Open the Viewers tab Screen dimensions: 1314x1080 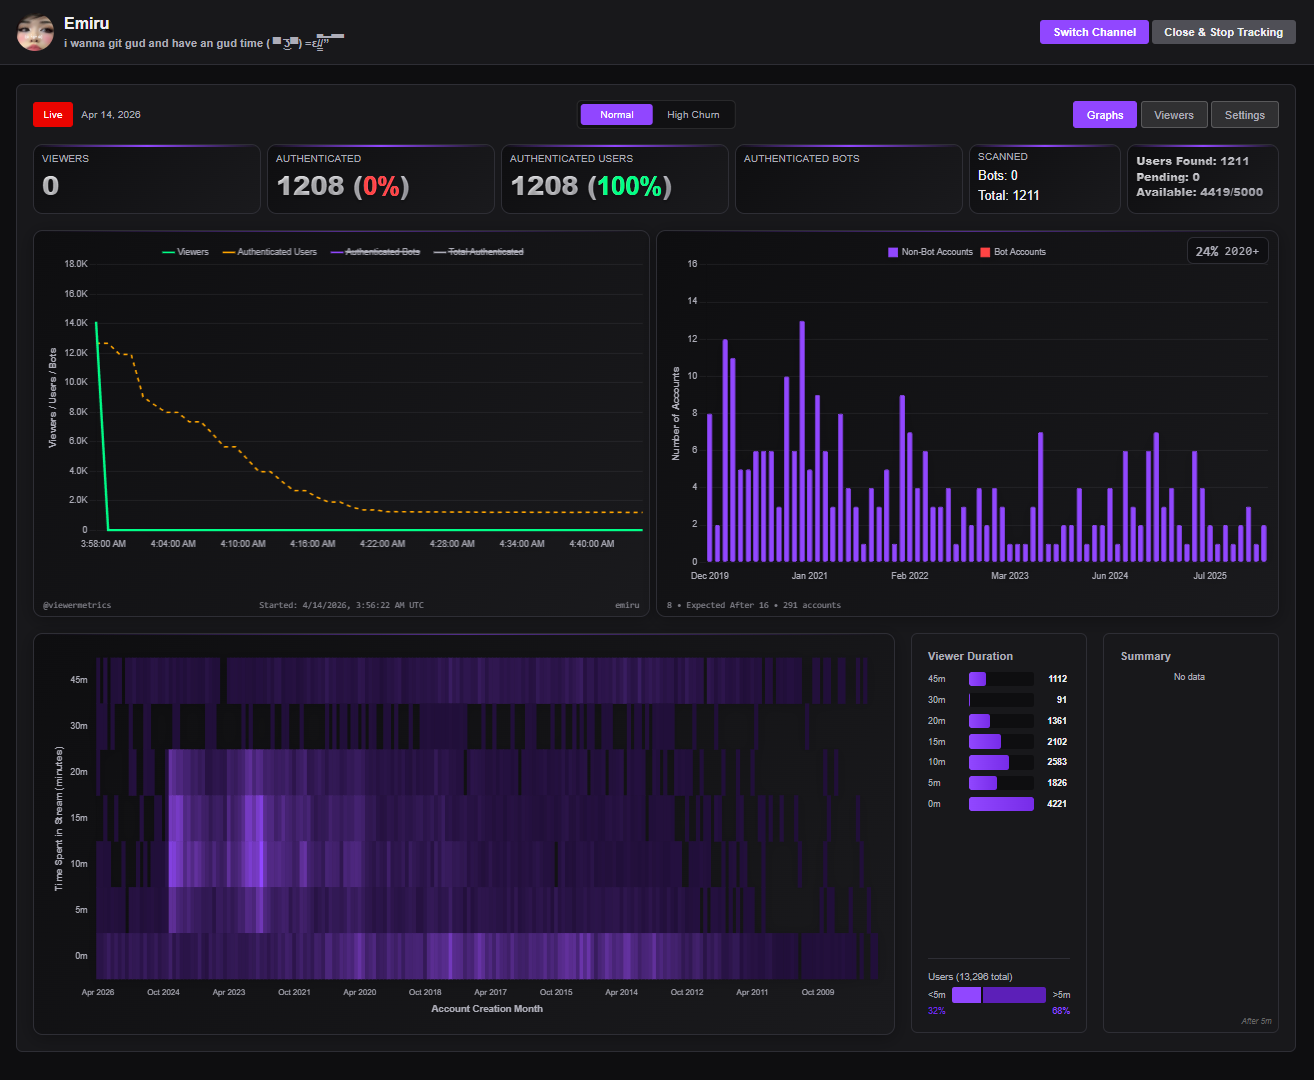[x=1174, y=115]
